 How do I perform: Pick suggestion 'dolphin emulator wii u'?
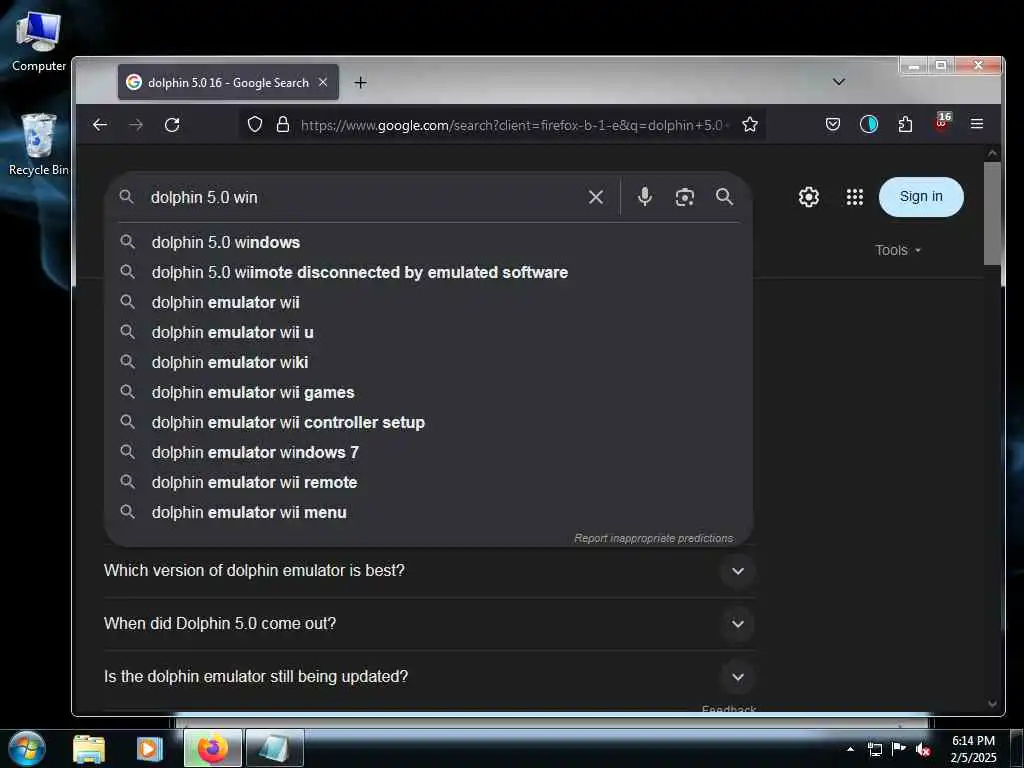tap(428, 332)
